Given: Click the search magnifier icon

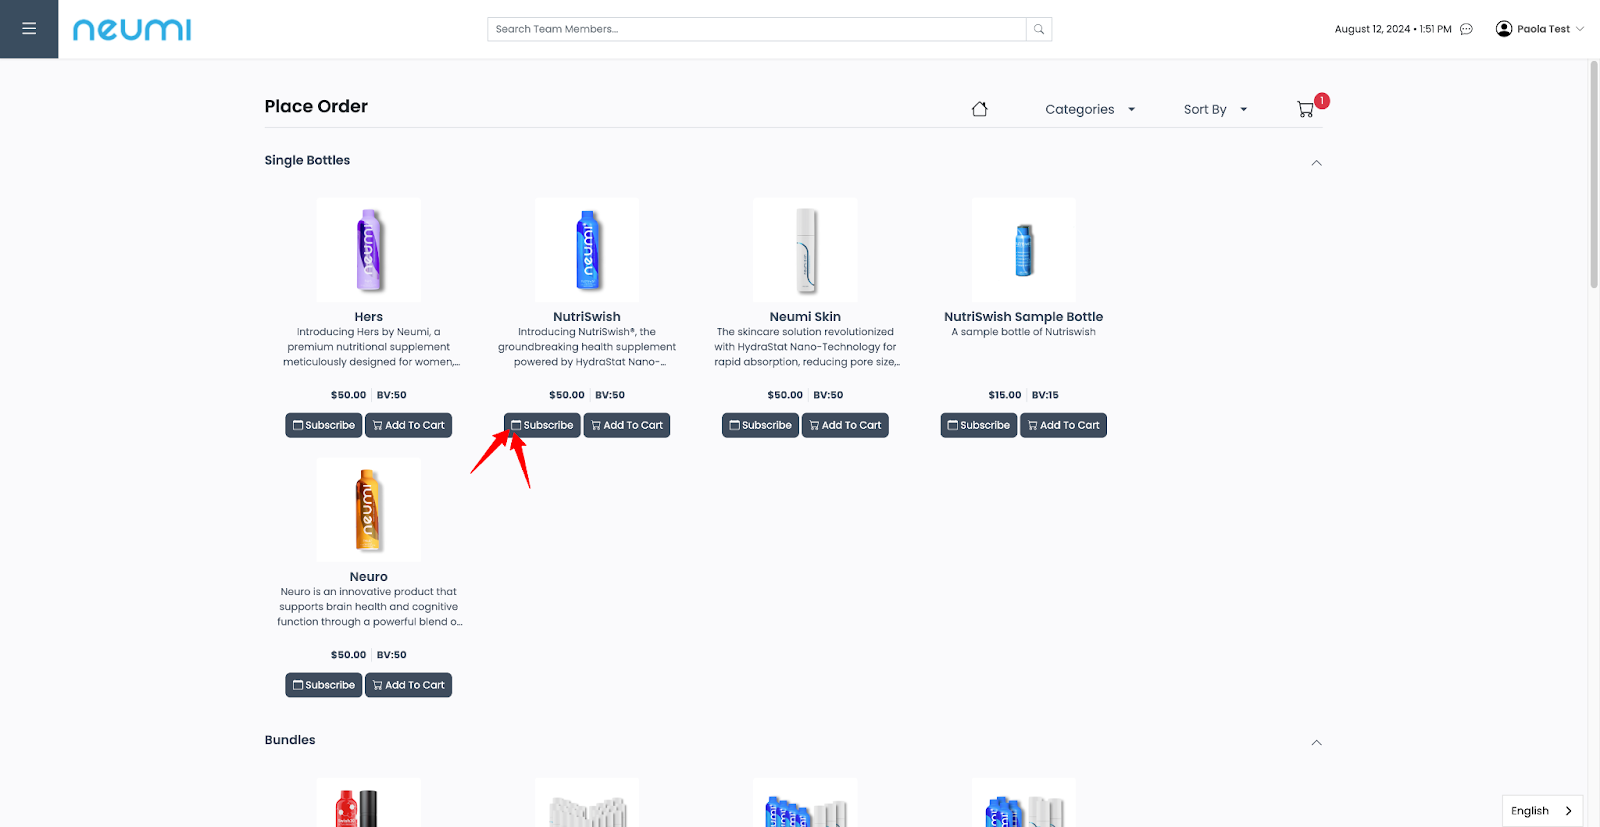Looking at the screenshot, I should coord(1039,30).
